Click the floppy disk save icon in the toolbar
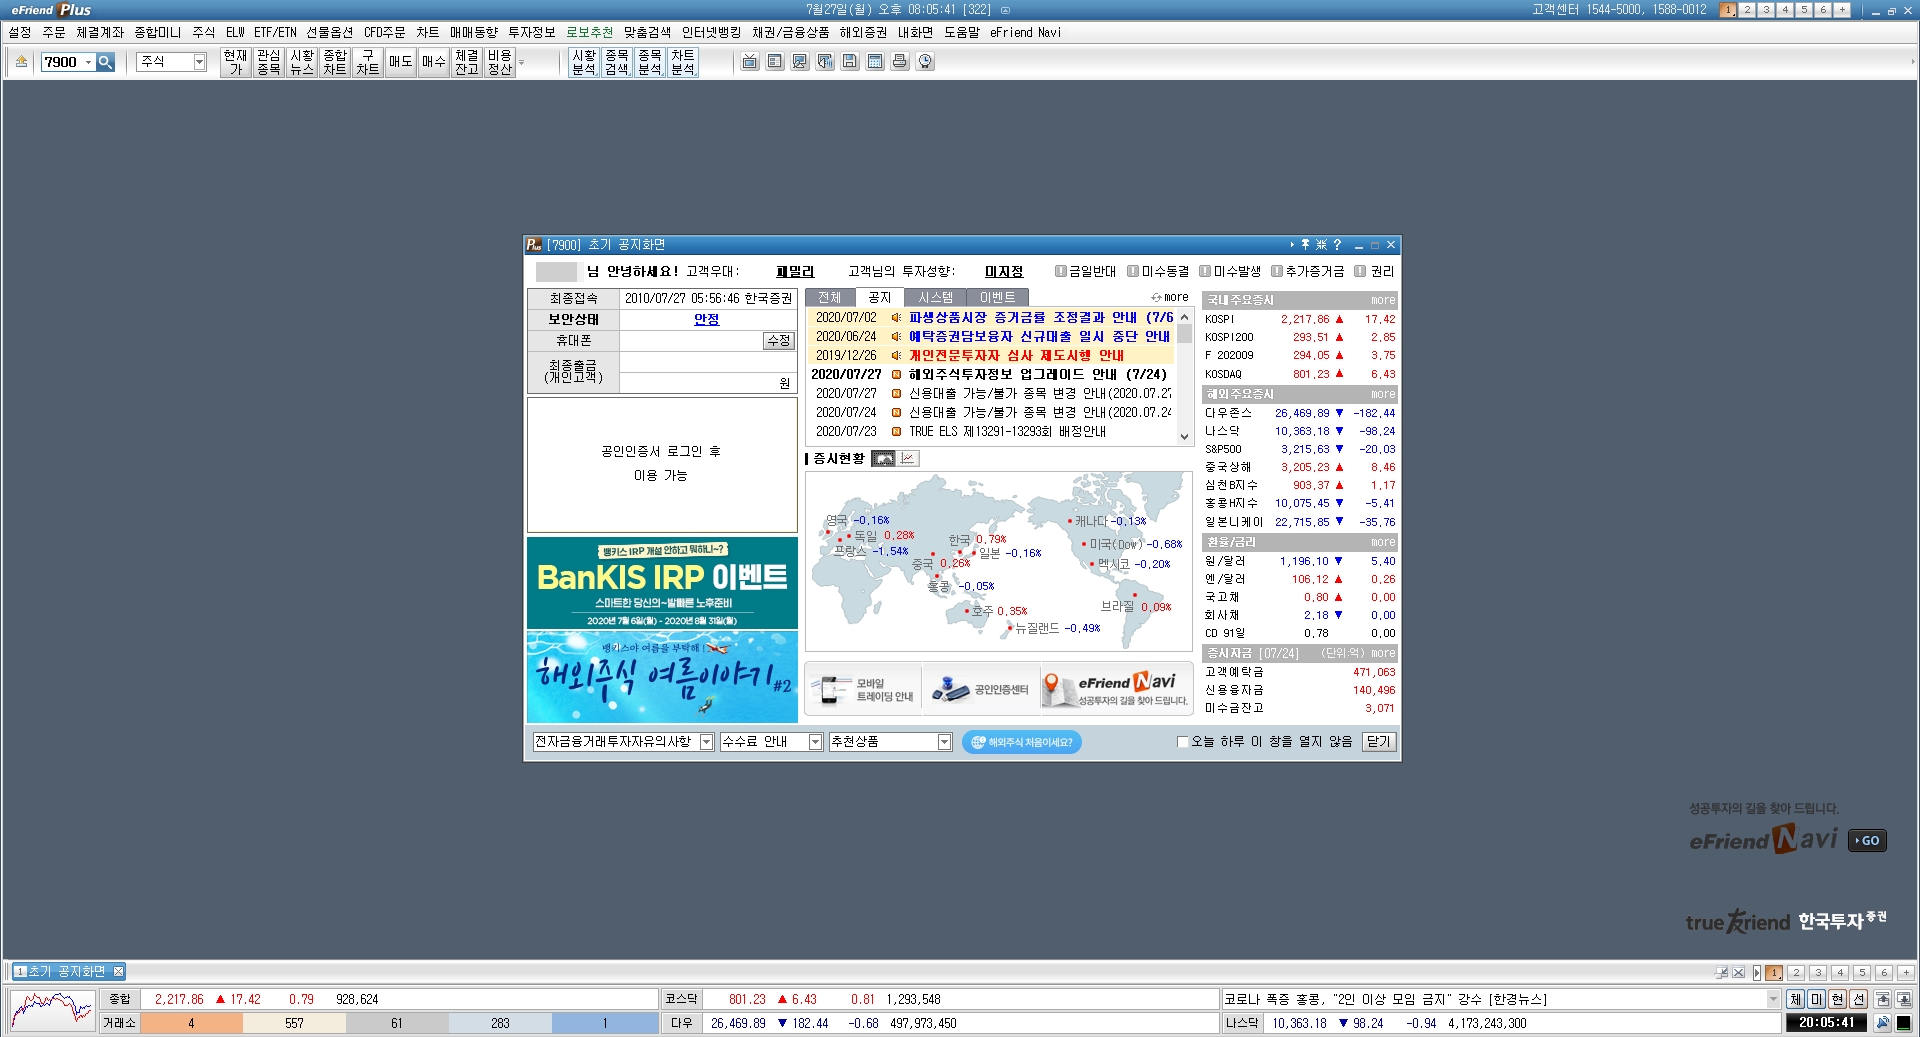This screenshot has height=1037, width=1920. (849, 62)
